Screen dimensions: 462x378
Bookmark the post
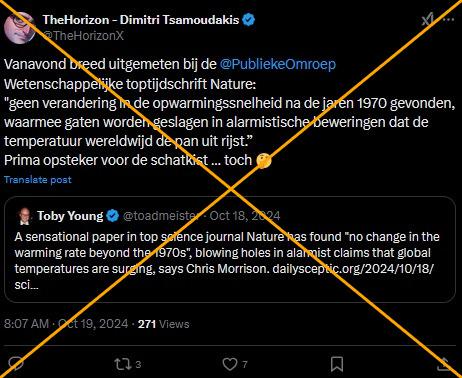337,364
